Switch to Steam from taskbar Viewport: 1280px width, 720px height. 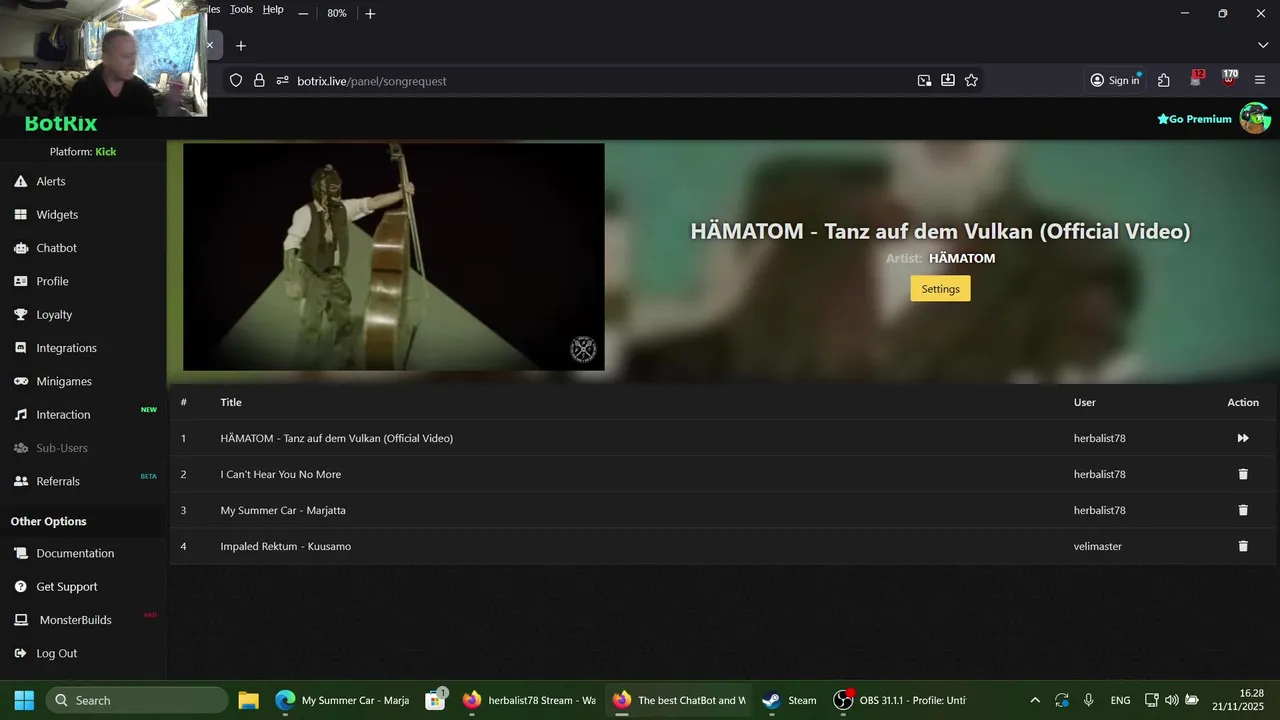pos(790,700)
